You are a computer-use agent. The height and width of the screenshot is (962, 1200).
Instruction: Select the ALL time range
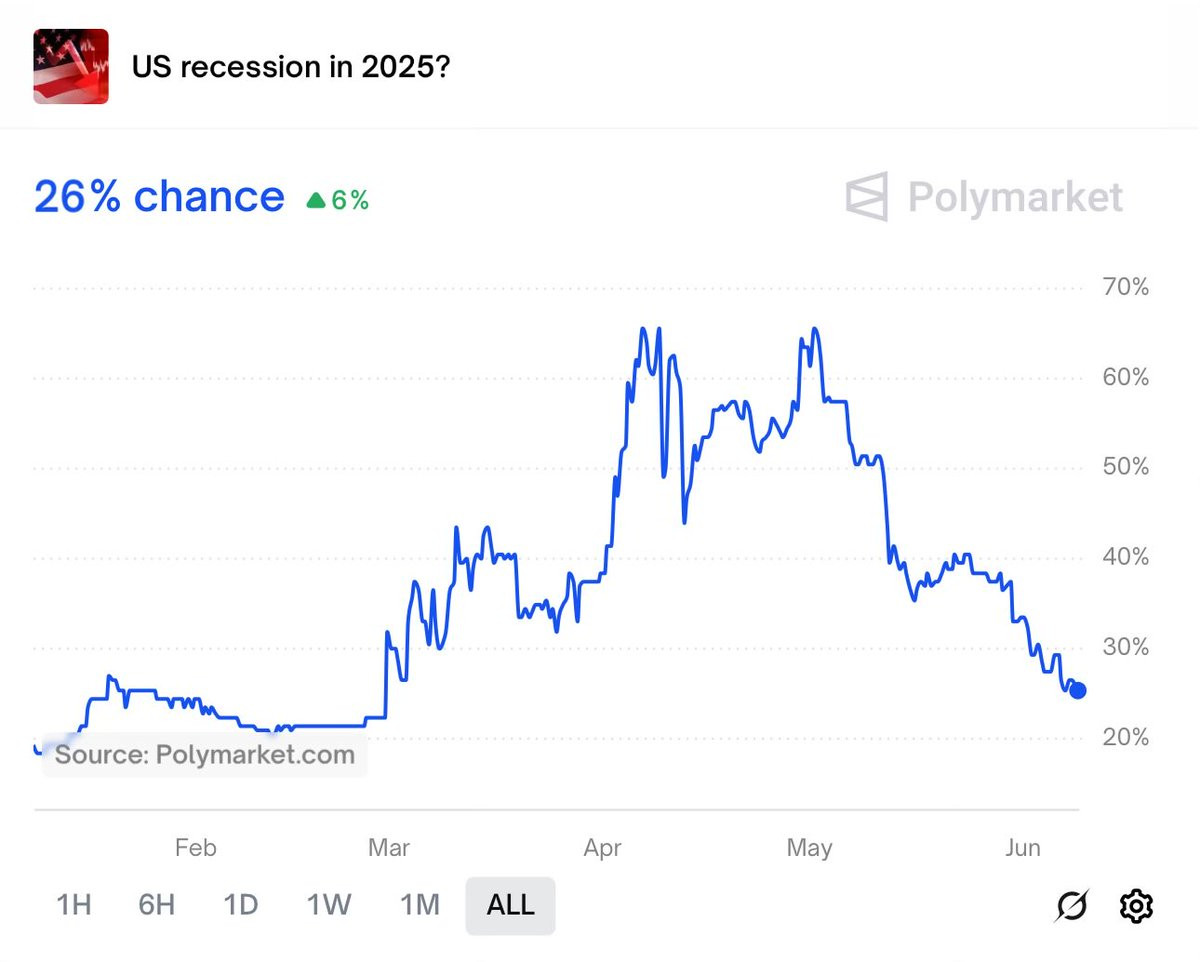510,905
